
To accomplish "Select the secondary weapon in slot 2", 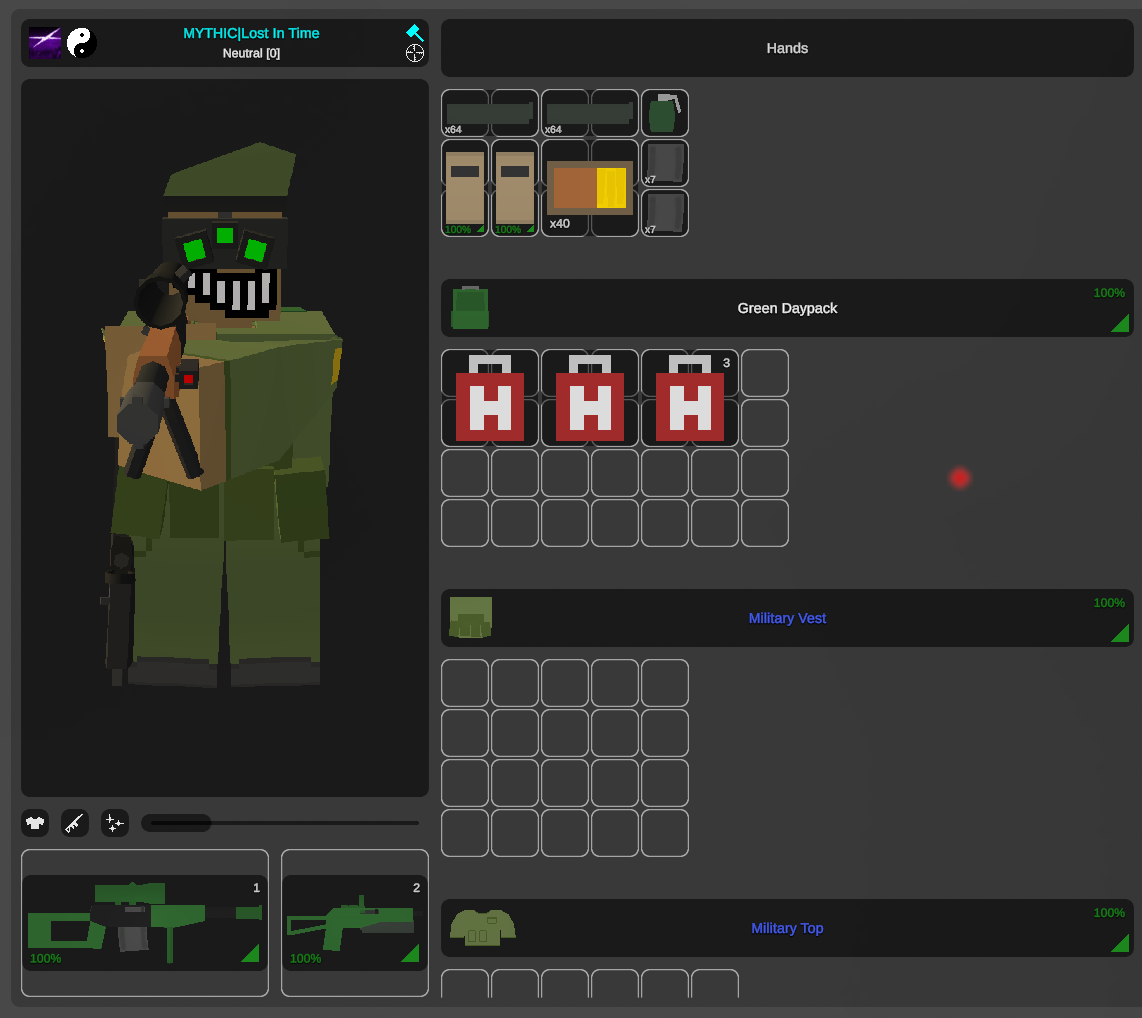I will [x=355, y=922].
